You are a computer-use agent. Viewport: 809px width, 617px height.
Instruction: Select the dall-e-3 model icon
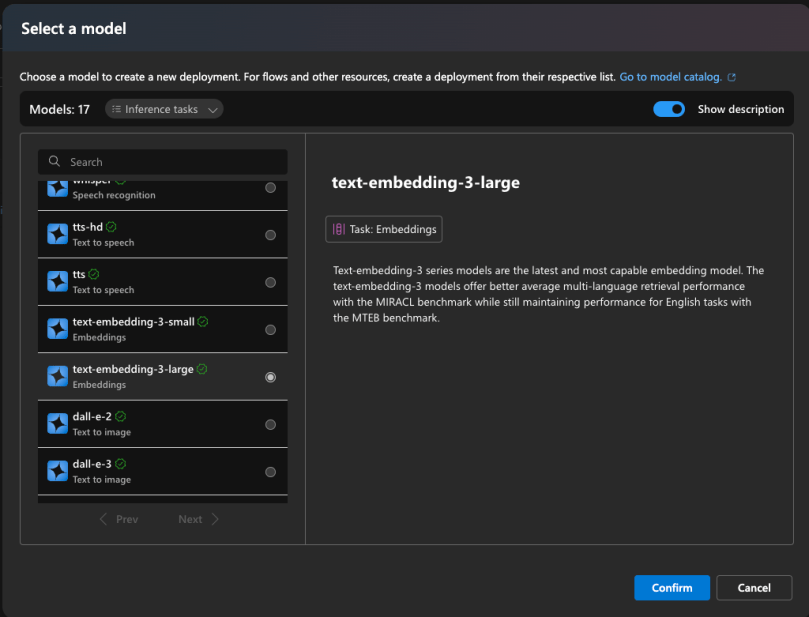pos(57,470)
